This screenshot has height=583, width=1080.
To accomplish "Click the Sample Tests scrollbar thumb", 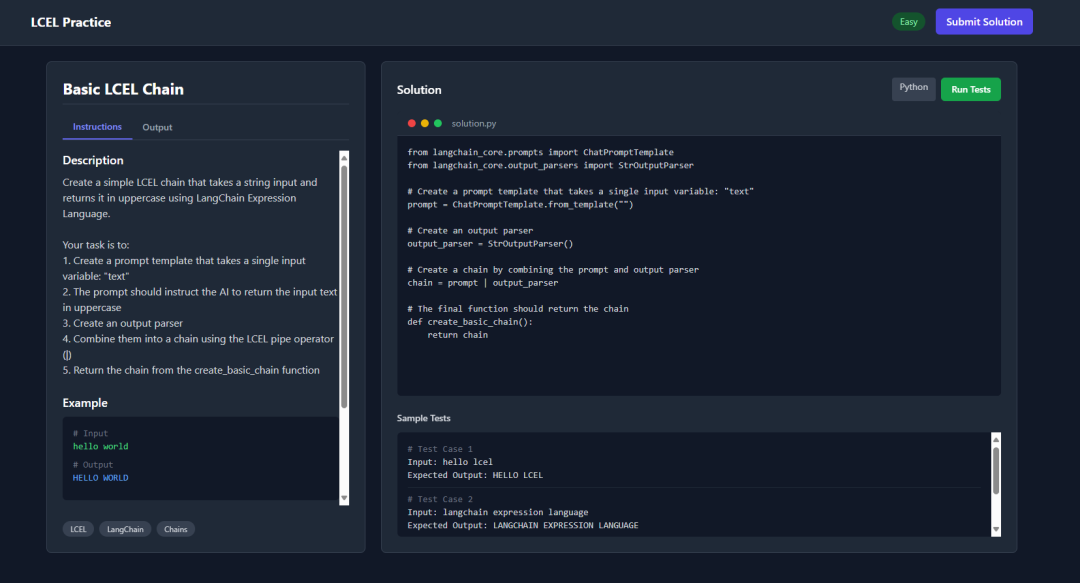I will 996,470.
